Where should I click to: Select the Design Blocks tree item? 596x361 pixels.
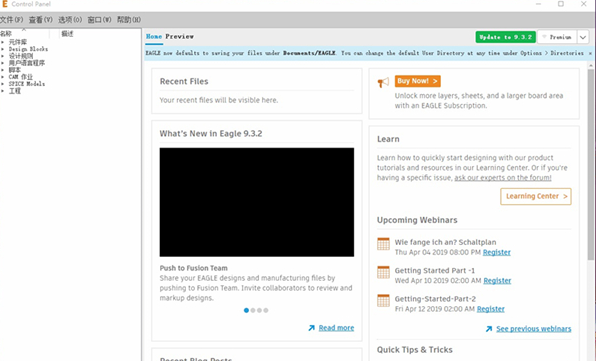29,49
